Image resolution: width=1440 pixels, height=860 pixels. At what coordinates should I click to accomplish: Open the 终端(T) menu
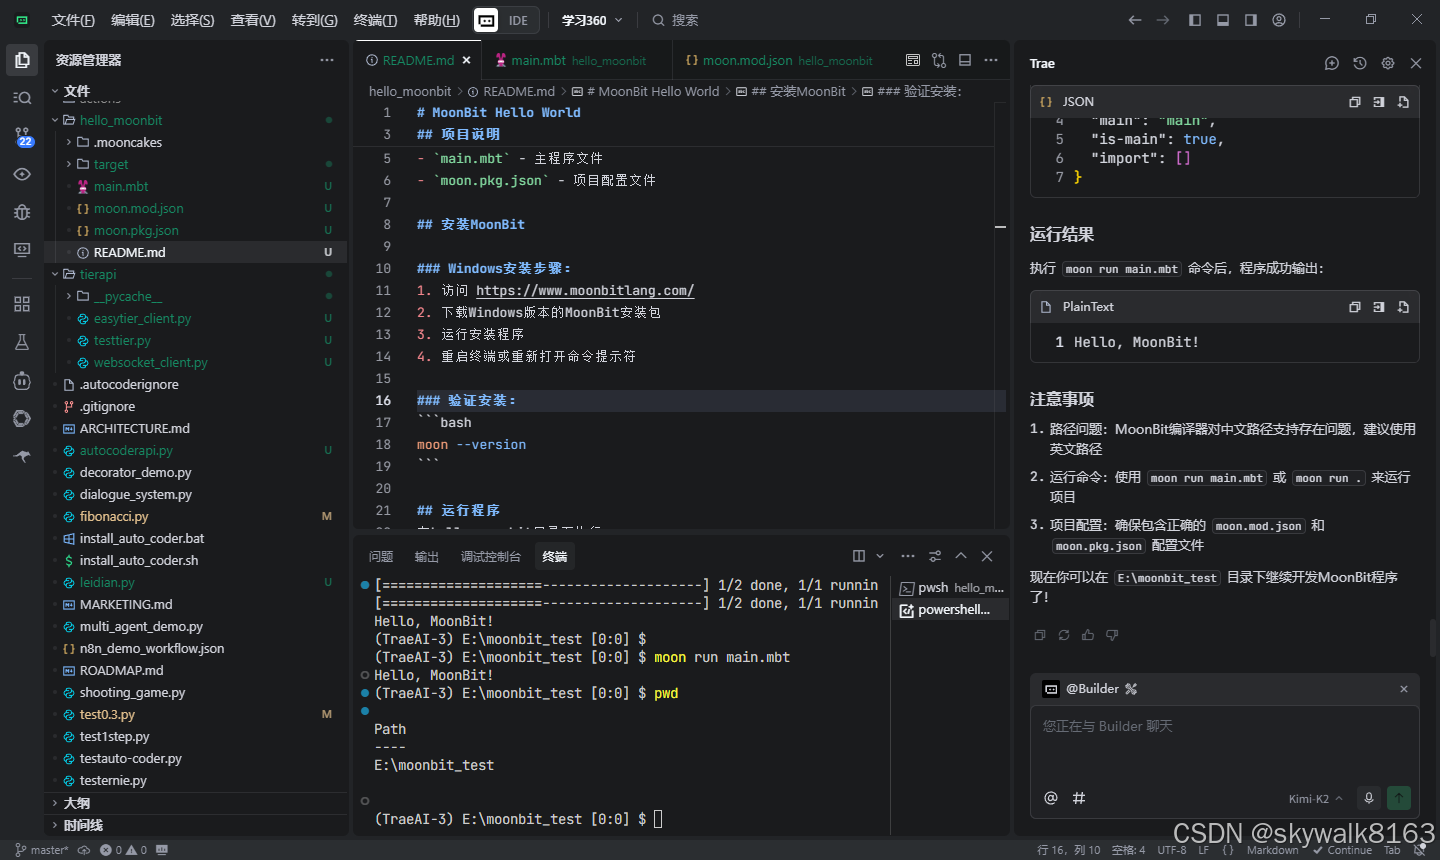(x=375, y=20)
